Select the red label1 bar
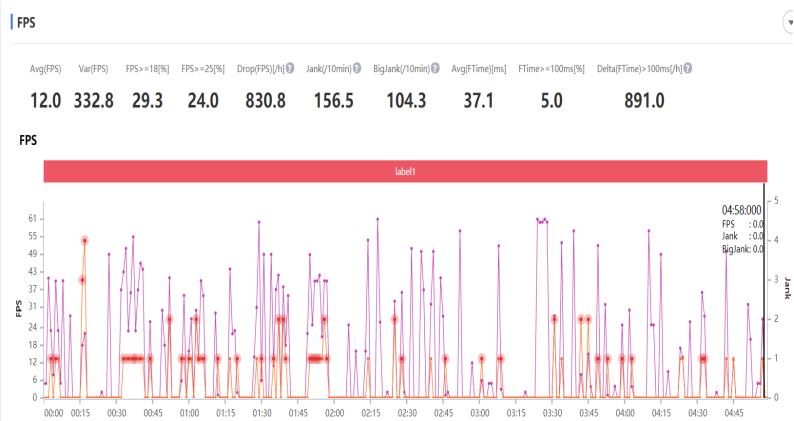This screenshot has height=421, width=794. [x=405, y=171]
